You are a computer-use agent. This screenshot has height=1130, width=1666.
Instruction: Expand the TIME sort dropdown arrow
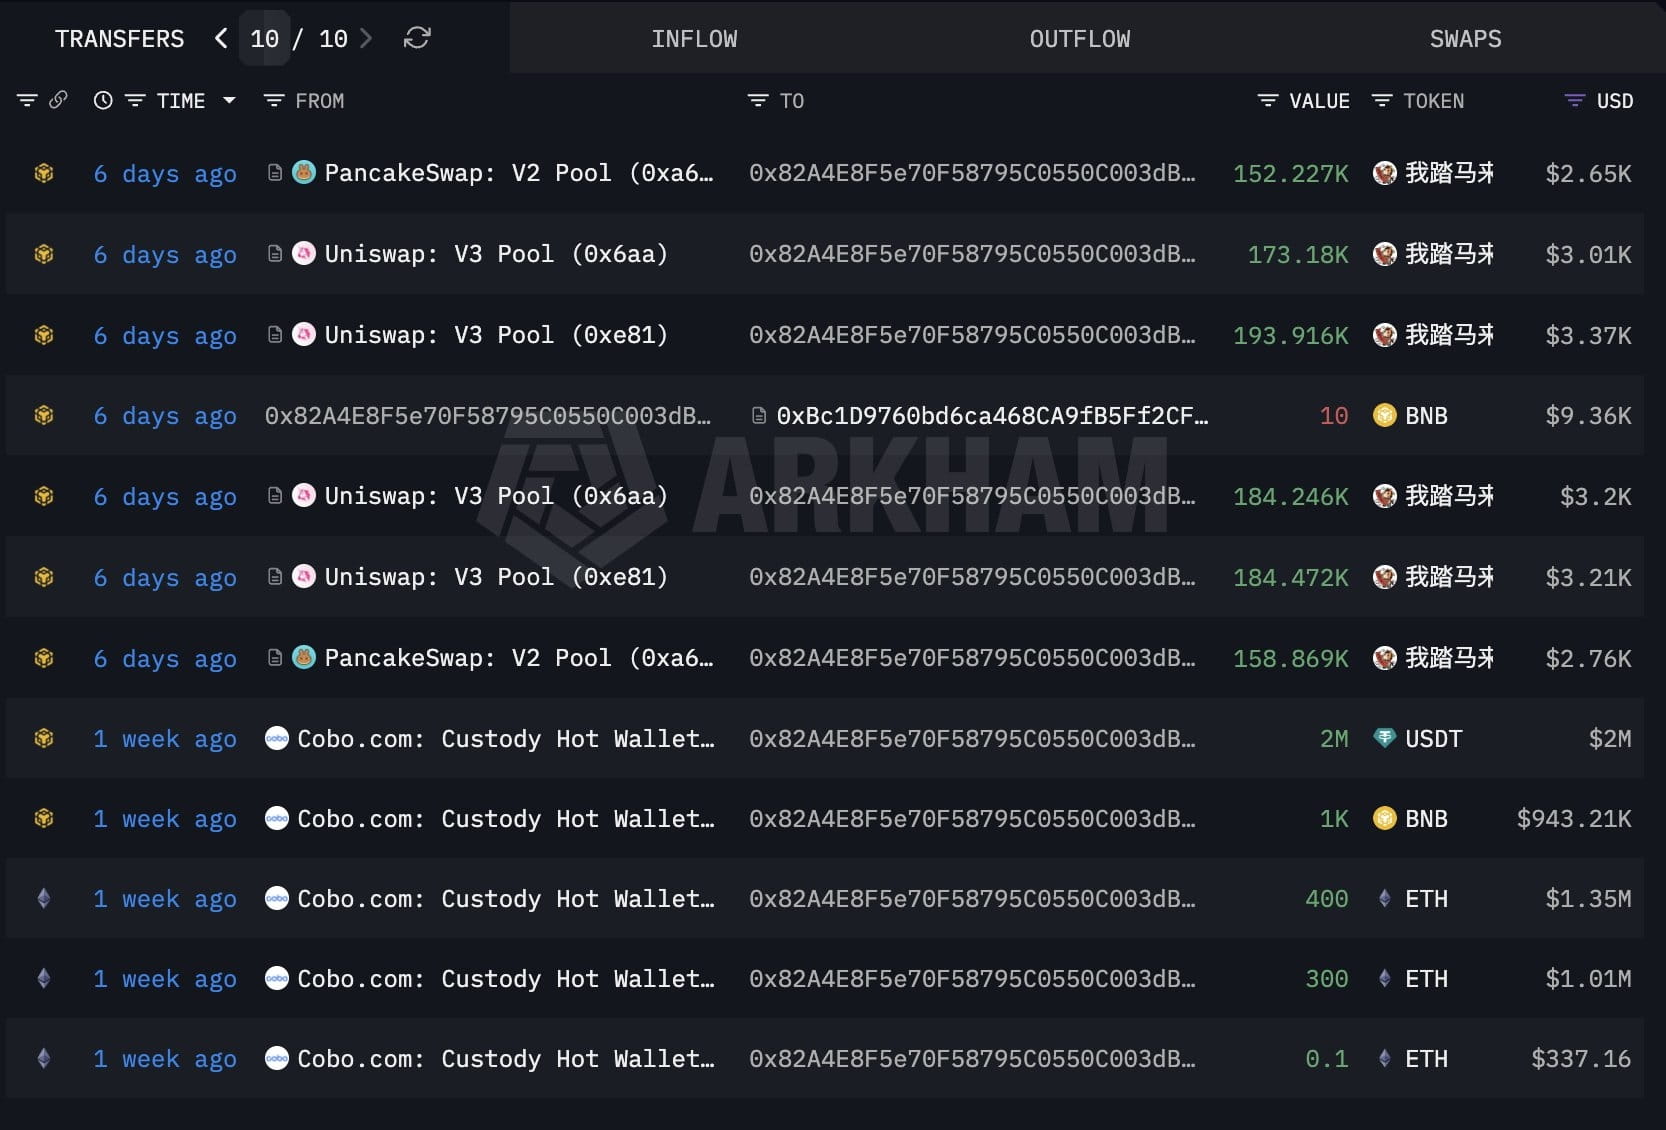pos(229,100)
